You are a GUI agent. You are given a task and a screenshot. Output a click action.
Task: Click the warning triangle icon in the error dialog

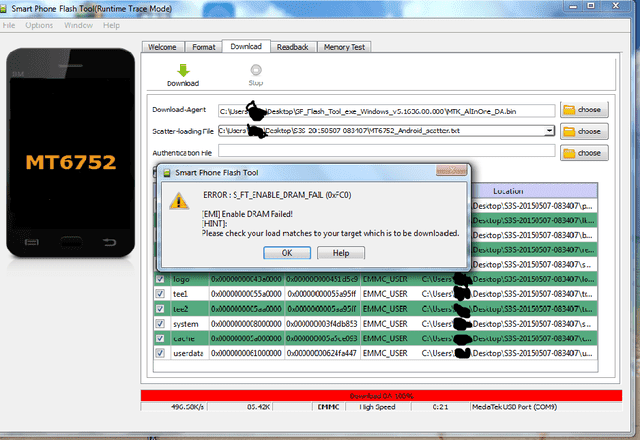pyautogui.click(x=179, y=201)
